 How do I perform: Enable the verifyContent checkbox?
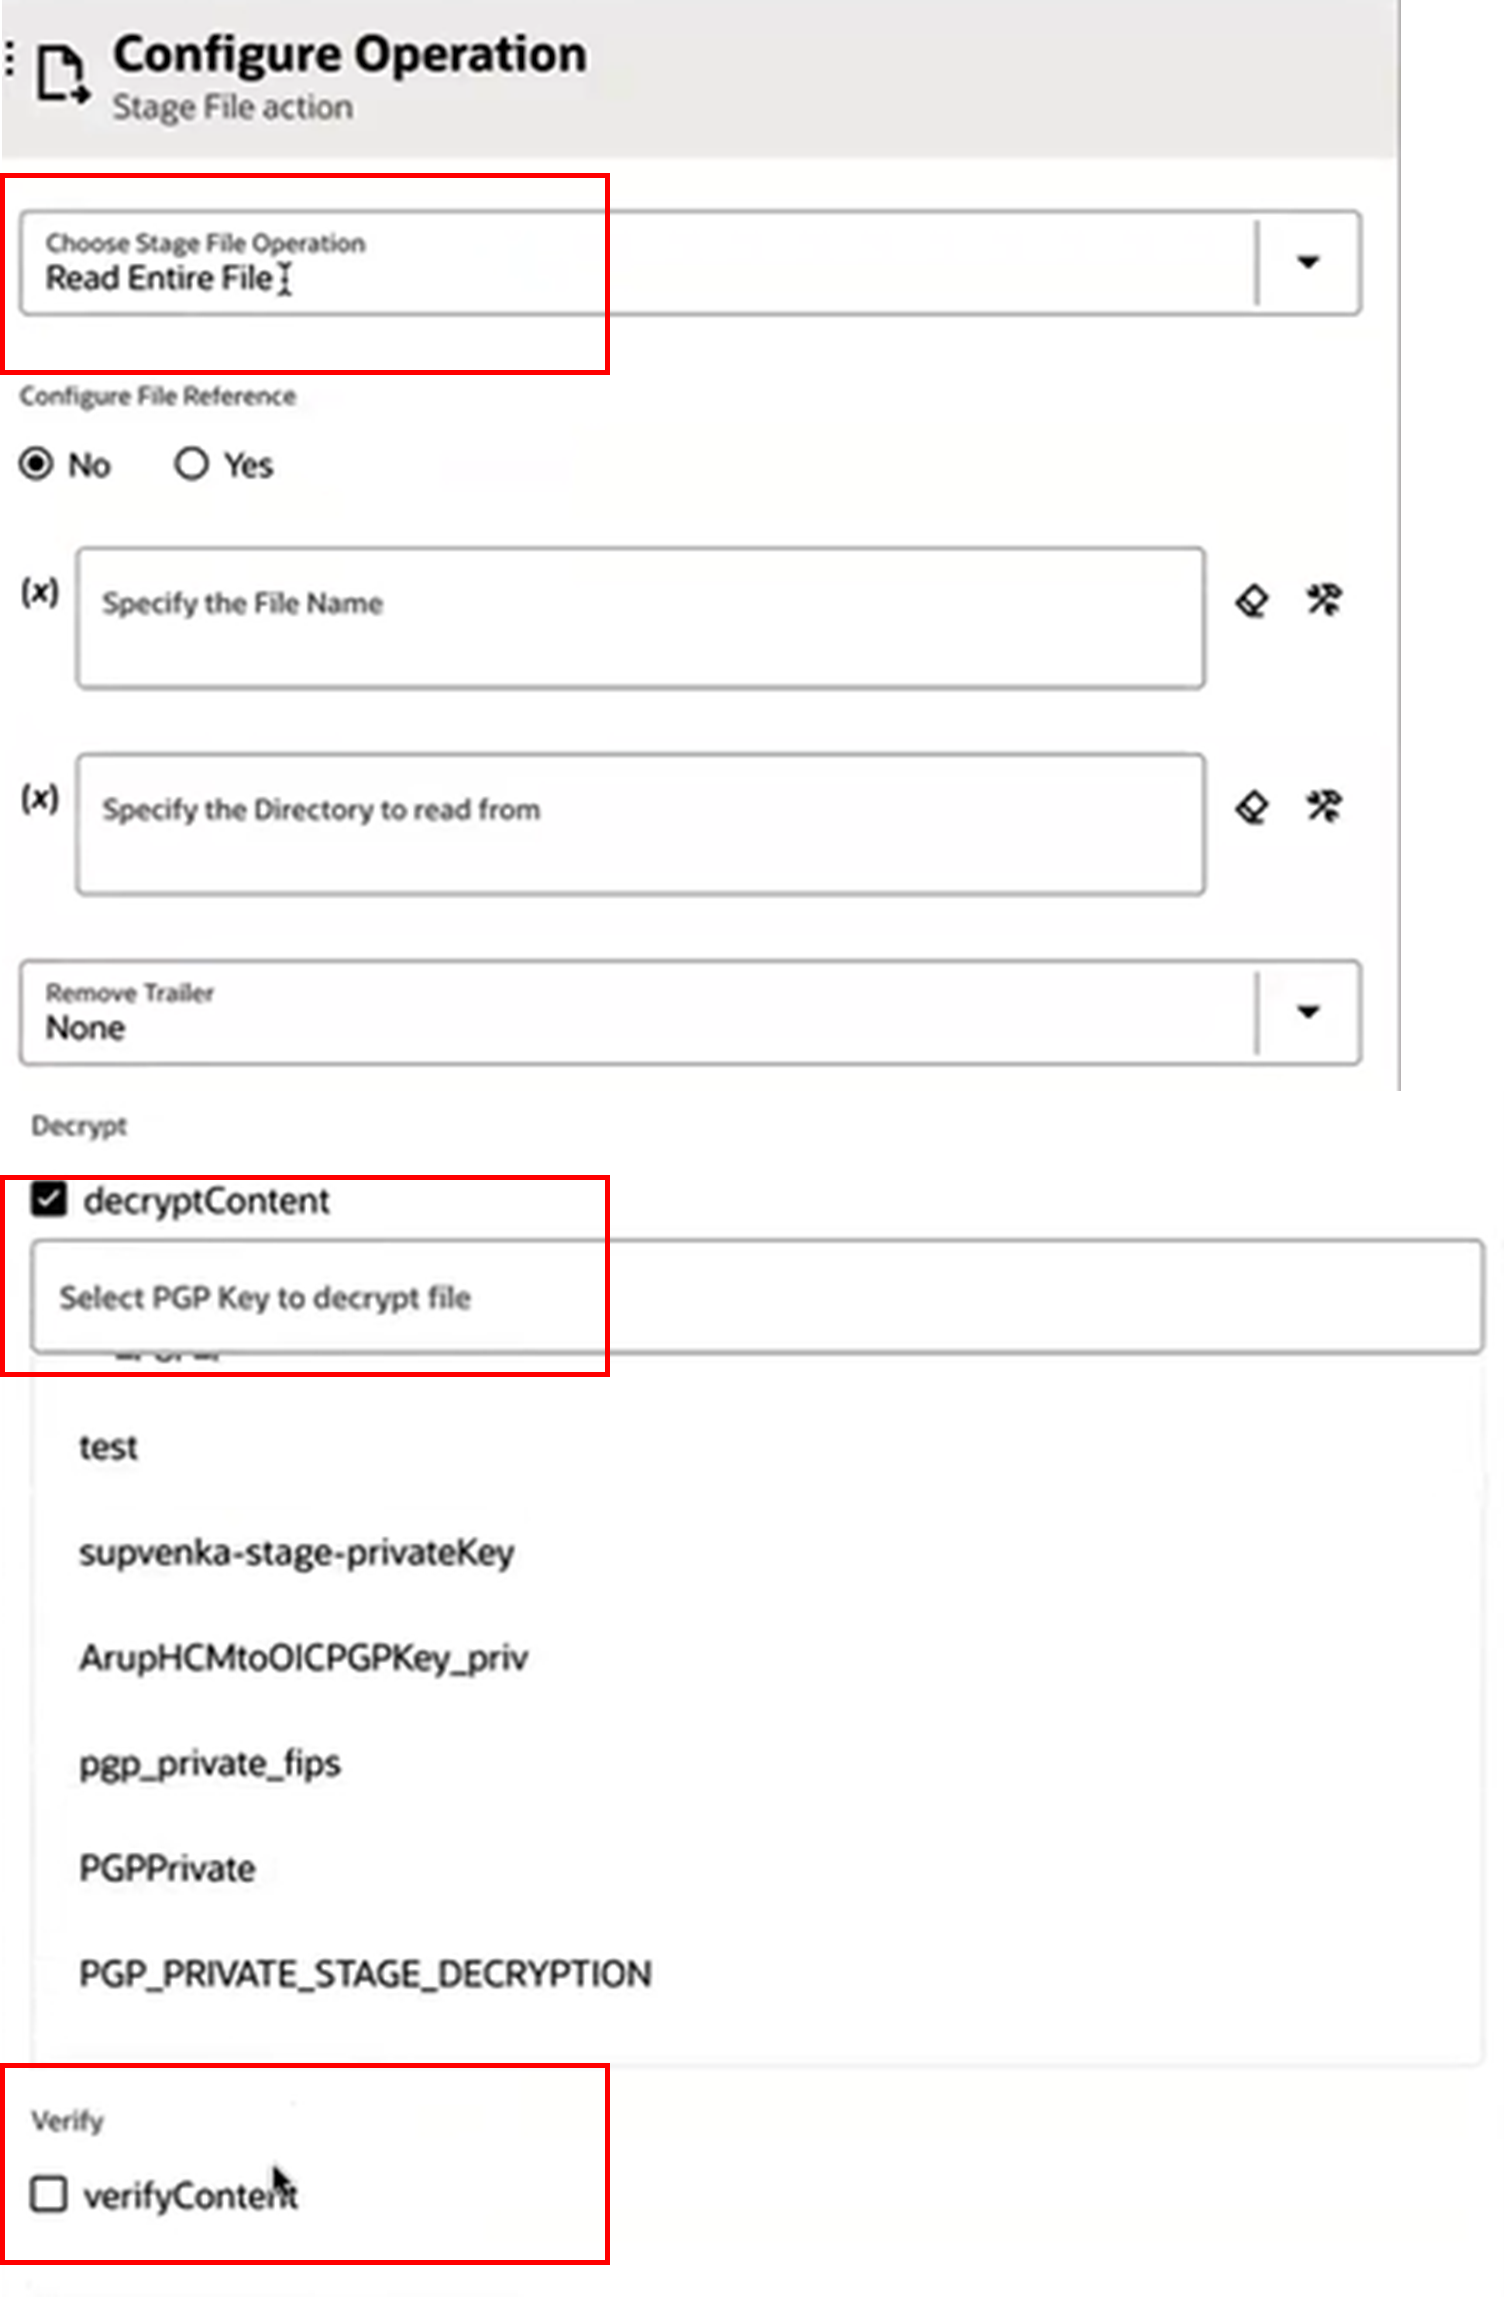pos(48,2194)
